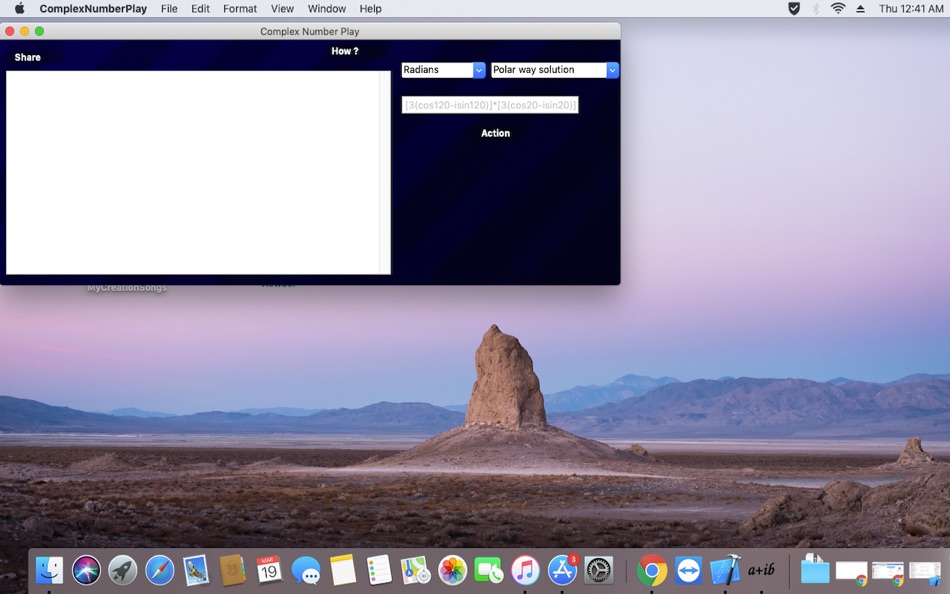
Task: Click the Complex Number Play window title
Action: pos(310,32)
